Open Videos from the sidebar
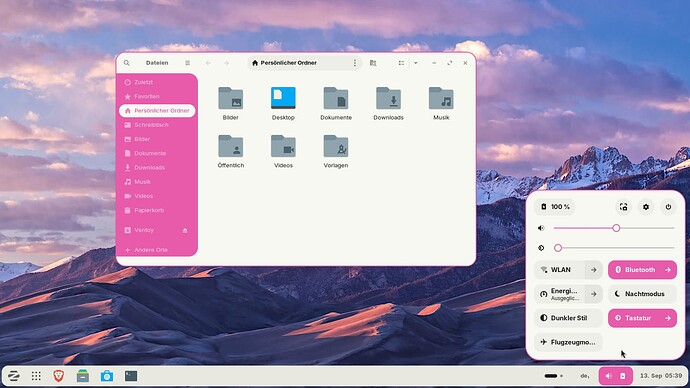 tap(157, 196)
